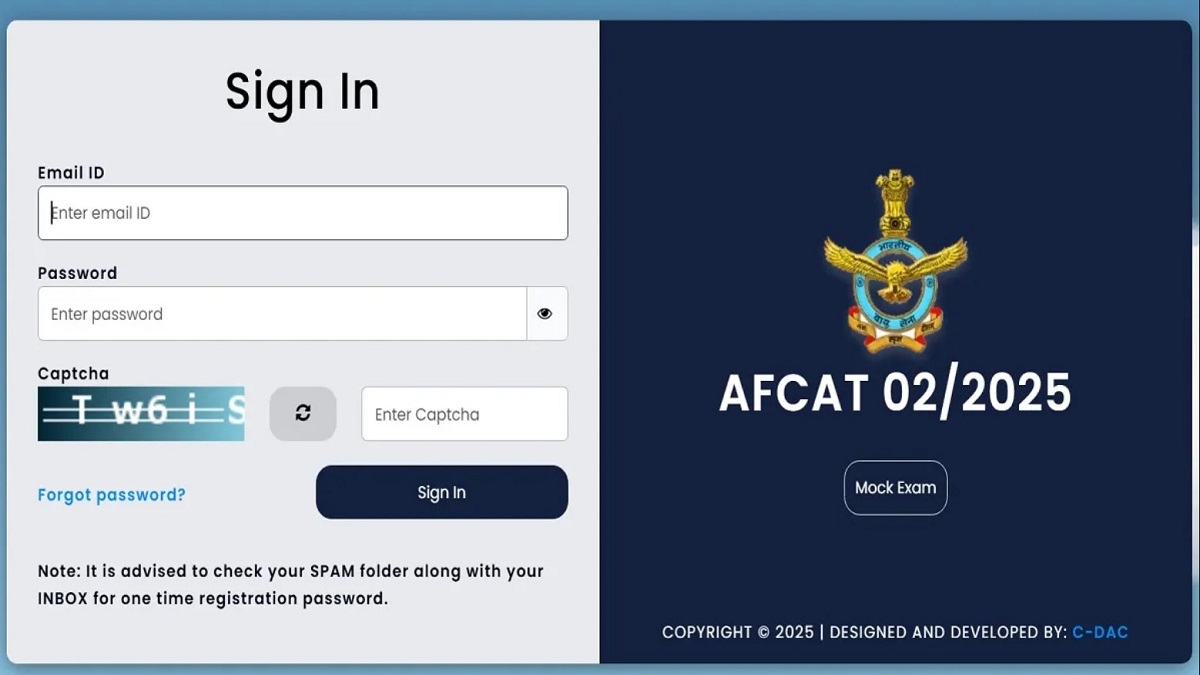Launch the Mock Exam button

pos(895,488)
